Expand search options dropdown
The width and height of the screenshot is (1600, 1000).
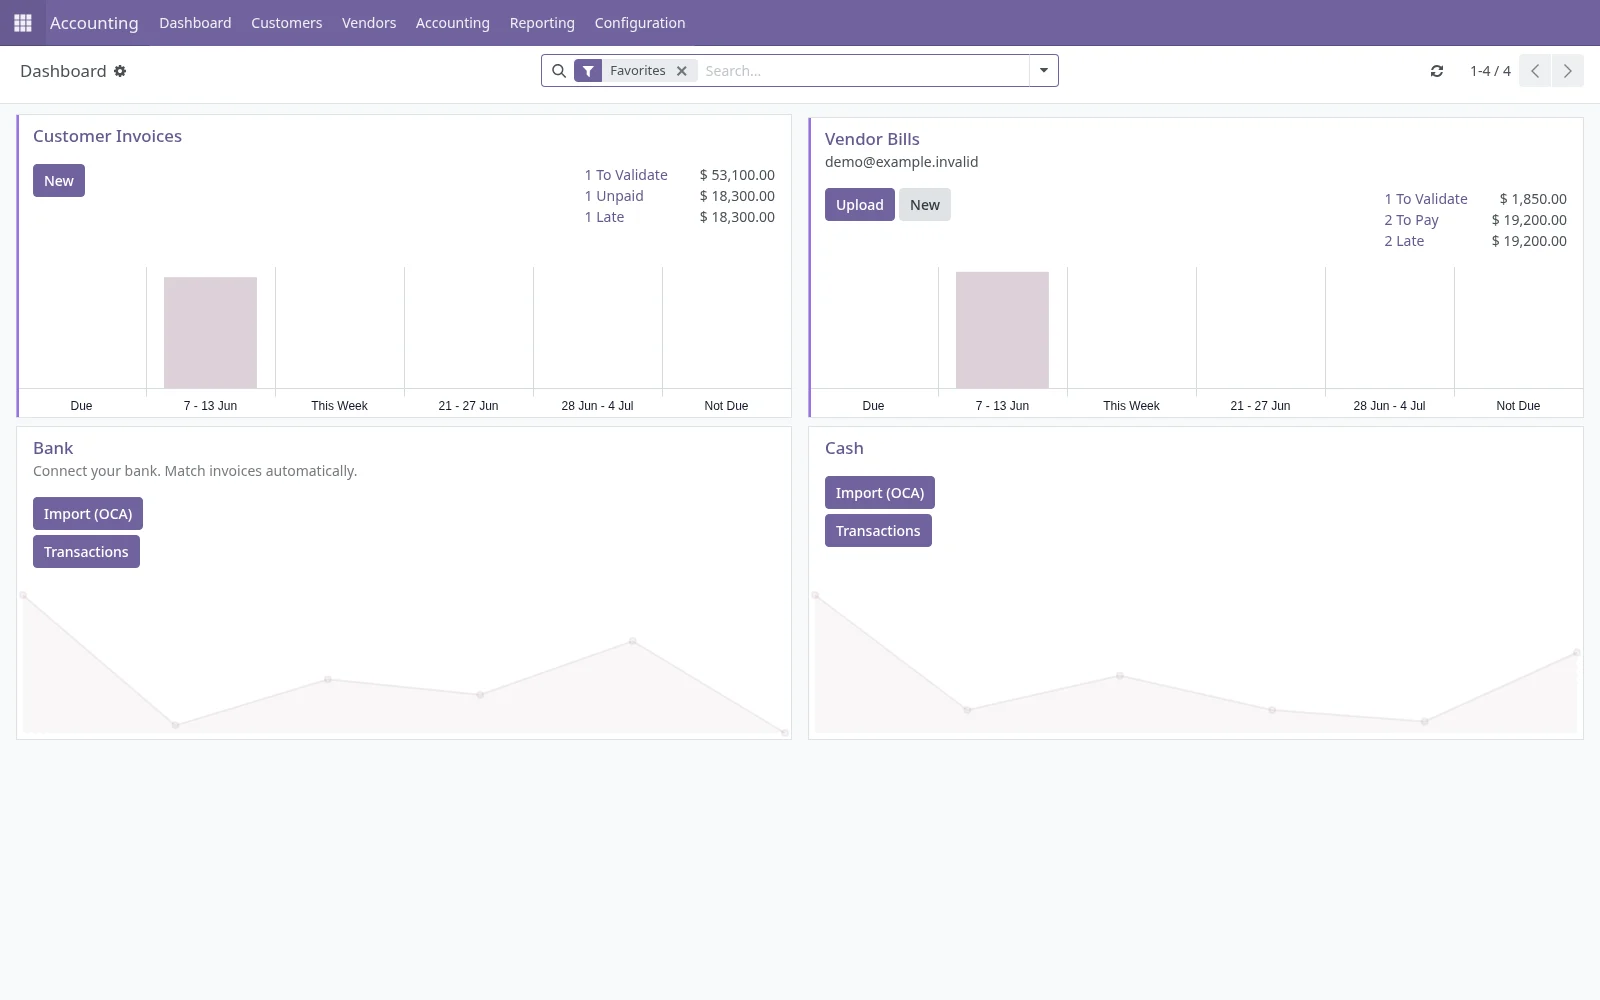tap(1043, 71)
